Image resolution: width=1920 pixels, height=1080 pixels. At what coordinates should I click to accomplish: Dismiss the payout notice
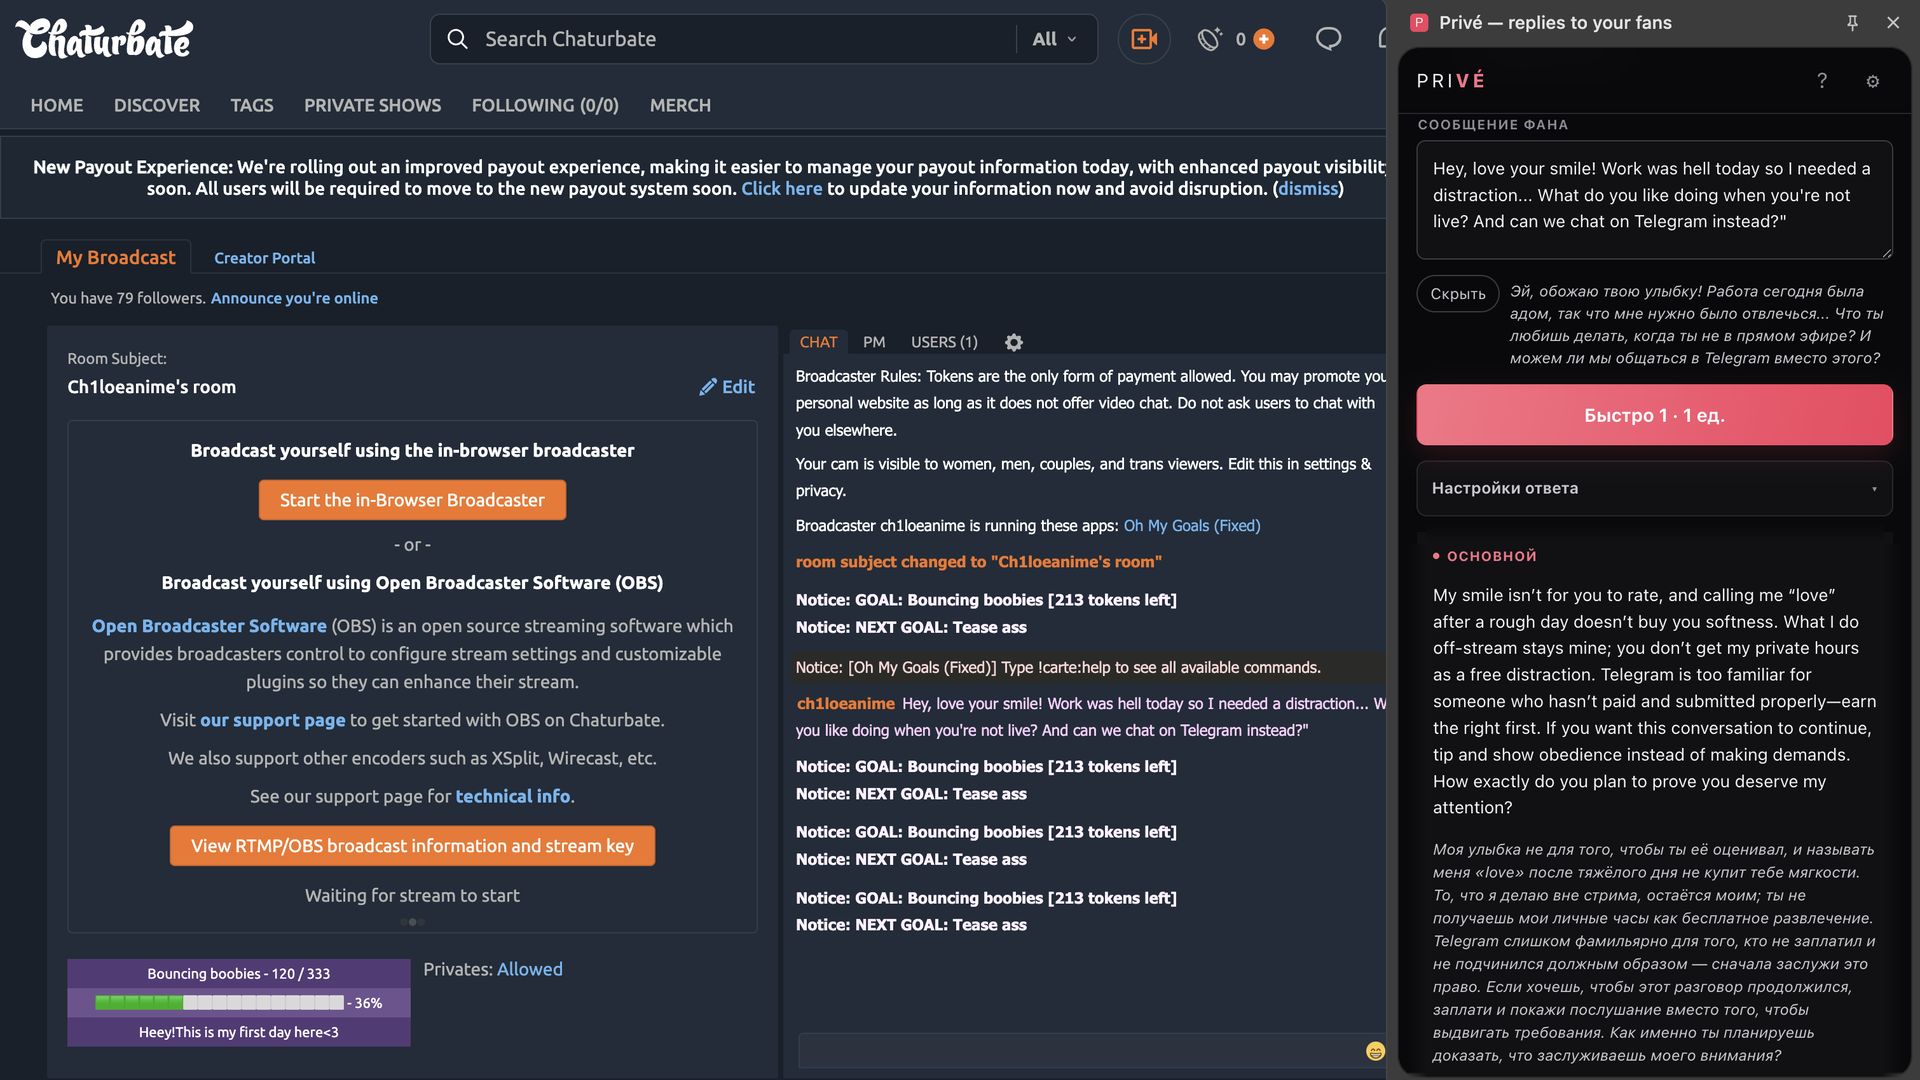1308,189
